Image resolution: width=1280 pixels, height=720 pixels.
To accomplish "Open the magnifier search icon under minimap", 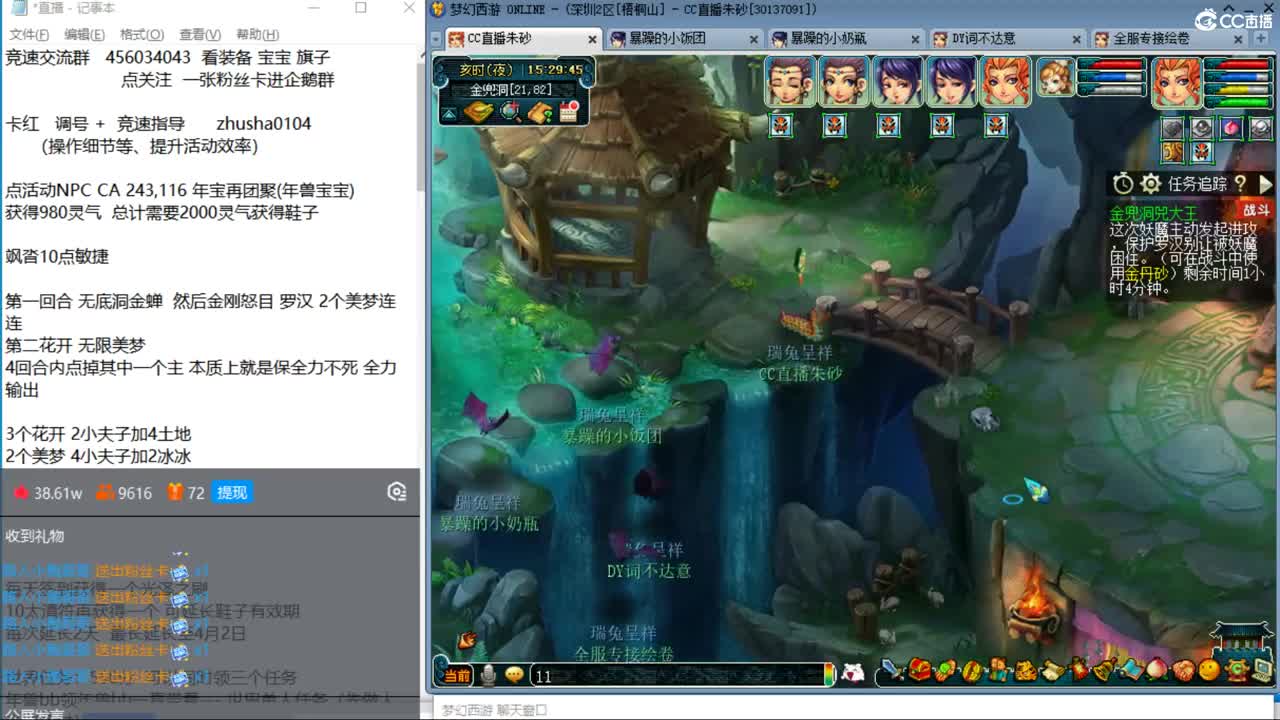I will [511, 112].
